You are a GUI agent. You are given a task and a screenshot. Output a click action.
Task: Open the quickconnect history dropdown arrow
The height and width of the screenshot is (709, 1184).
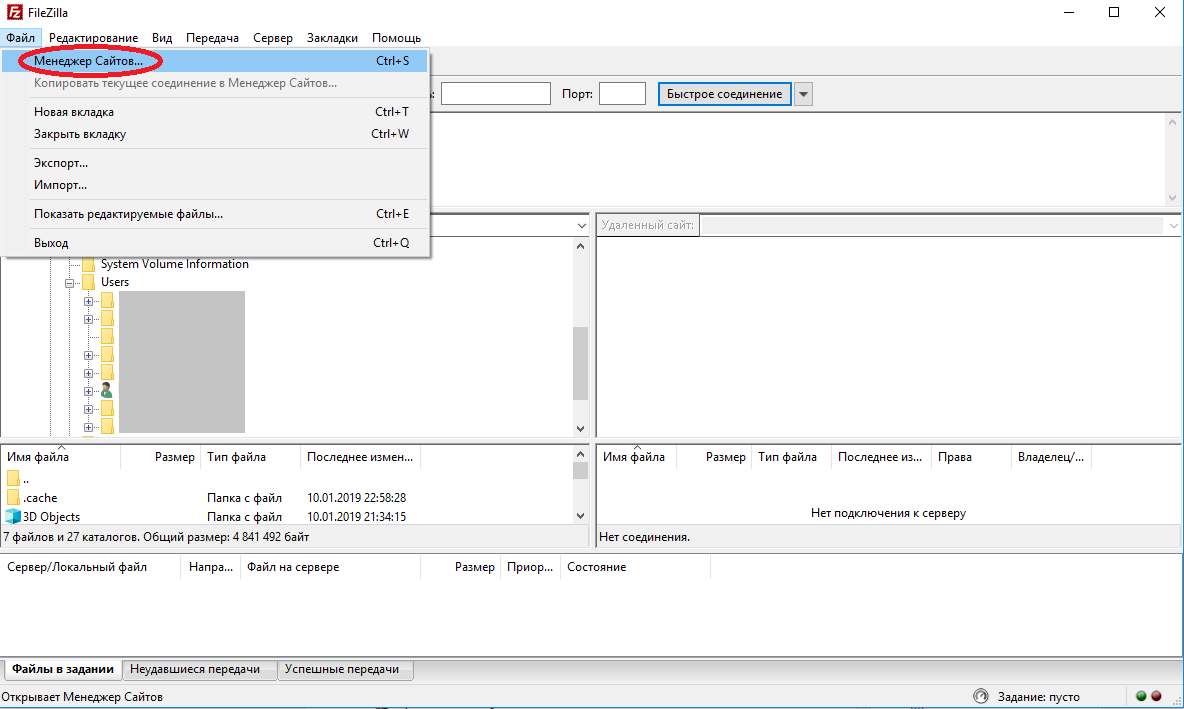[803, 94]
